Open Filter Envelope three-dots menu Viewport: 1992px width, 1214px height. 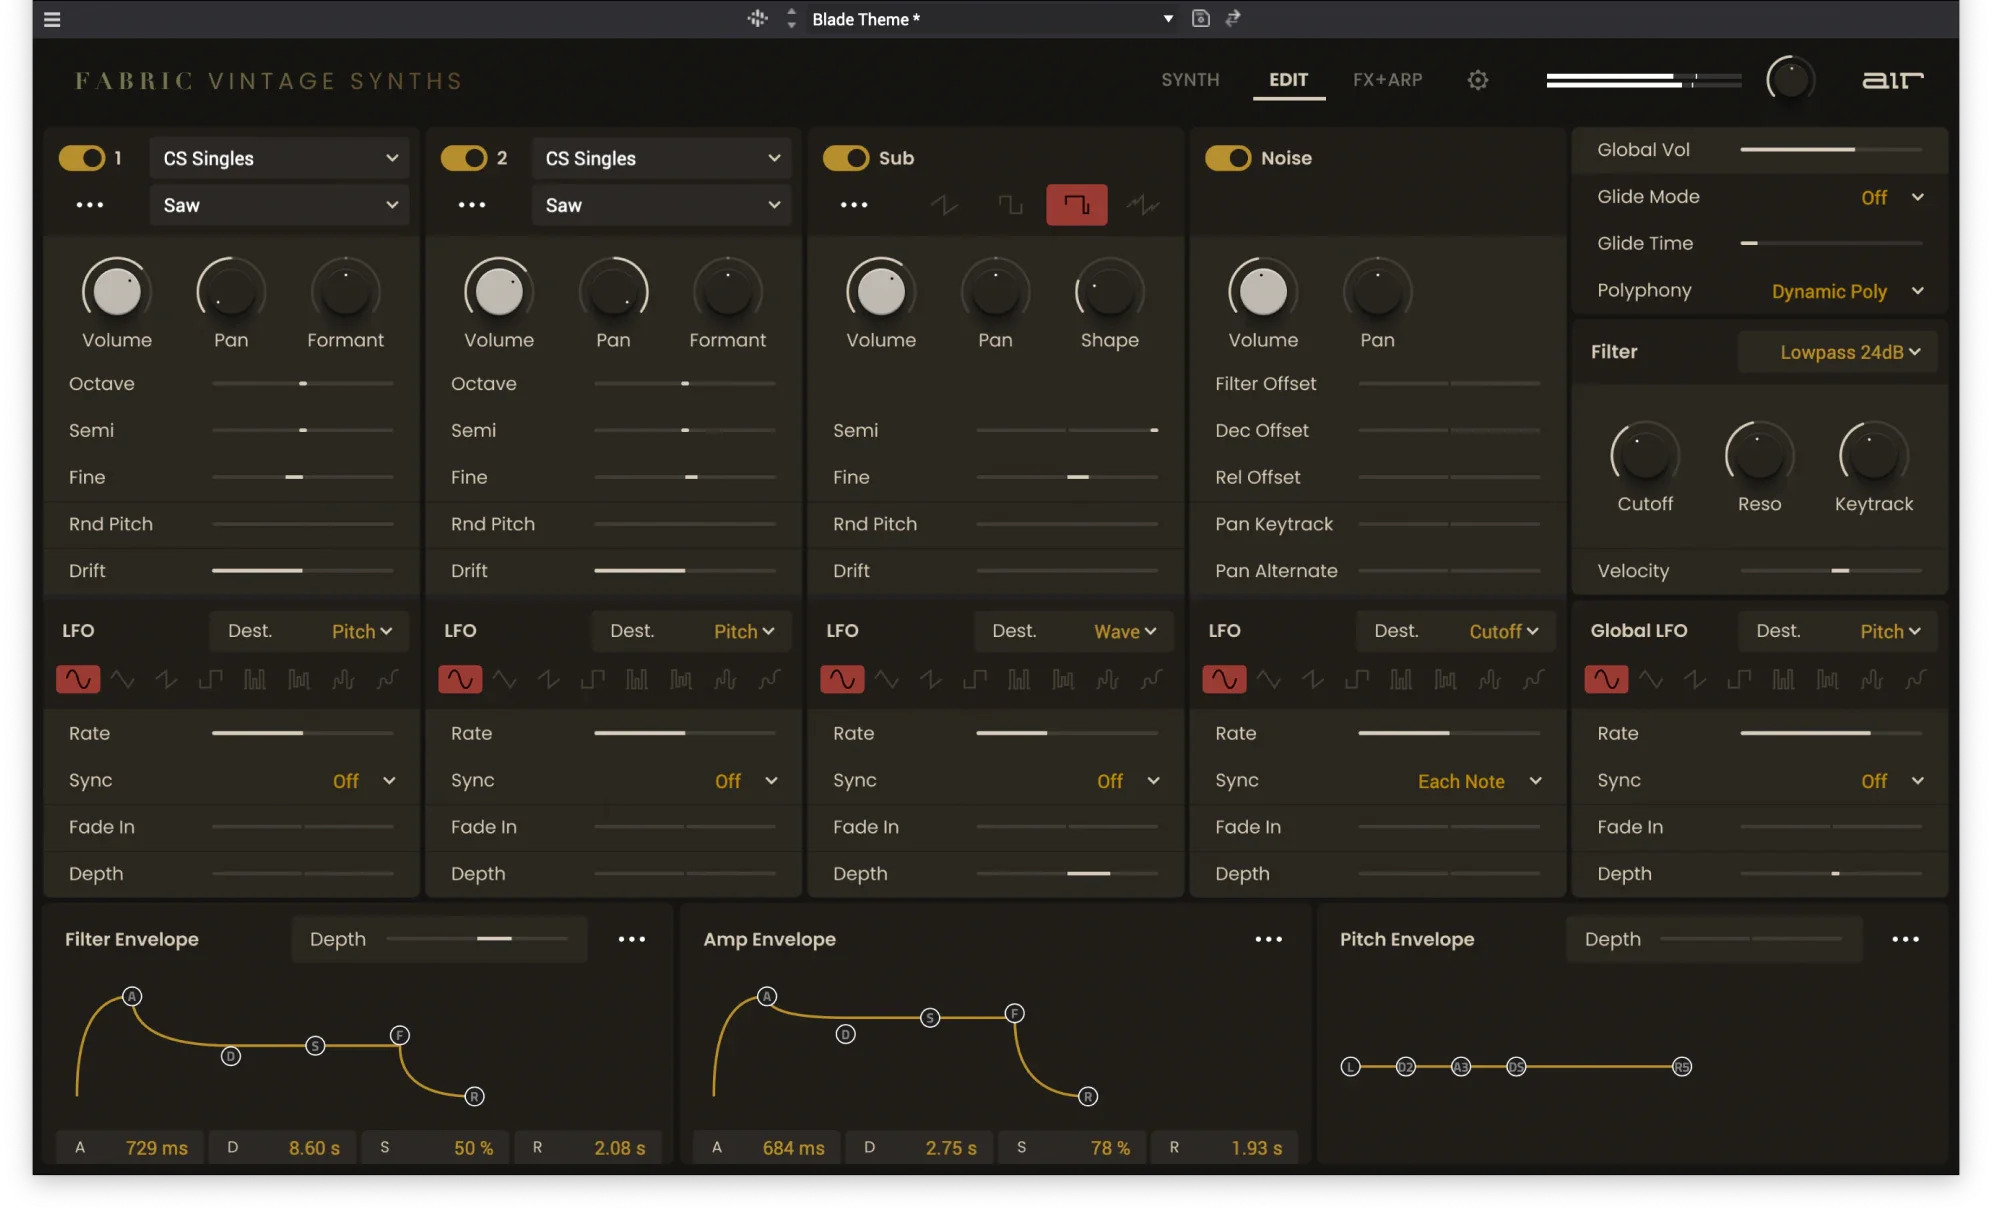click(x=631, y=939)
